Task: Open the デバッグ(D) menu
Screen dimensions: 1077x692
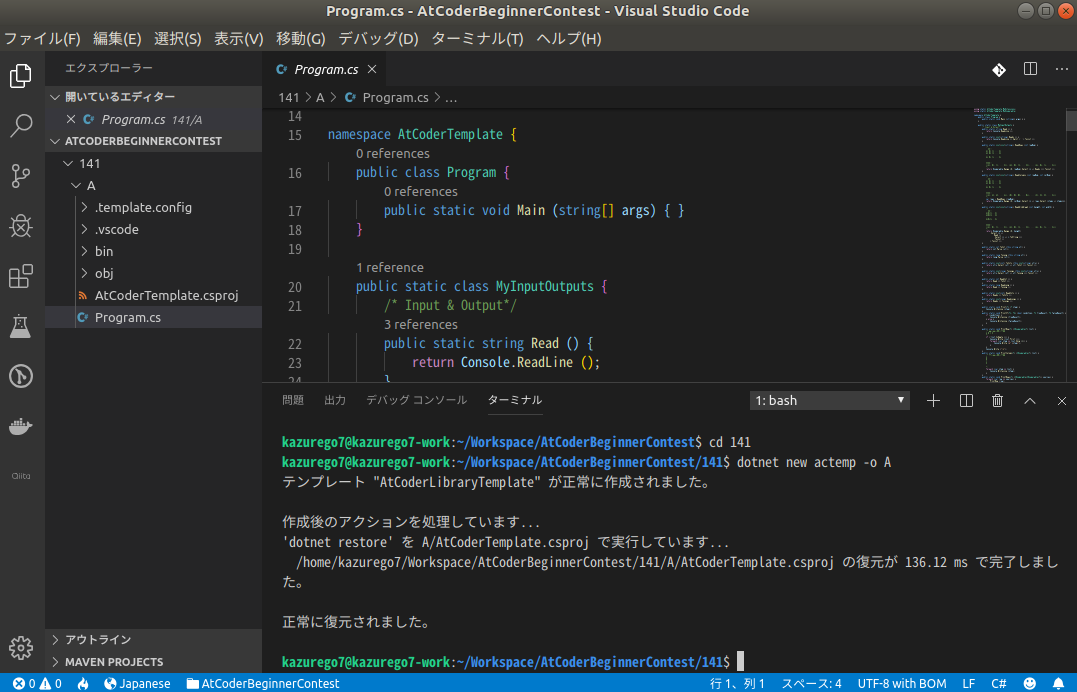Action: [x=378, y=38]
